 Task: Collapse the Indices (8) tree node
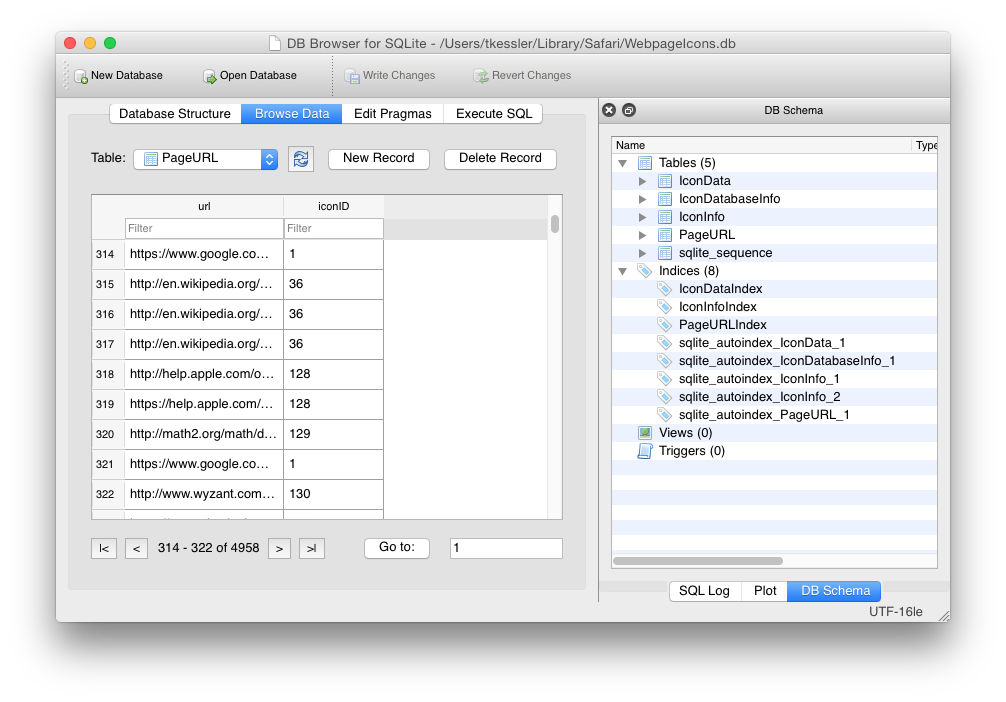pos(622,271)
